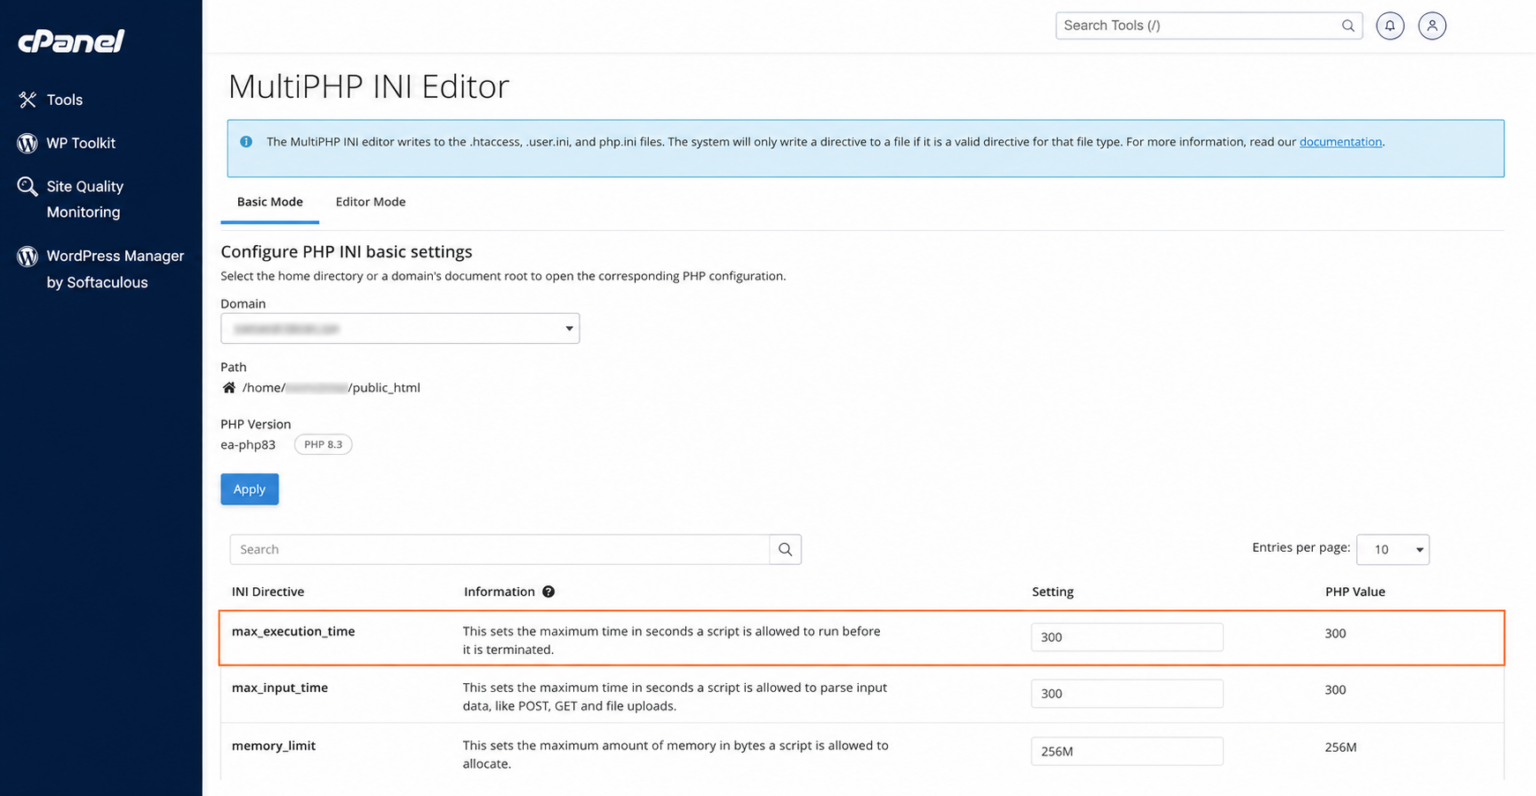Edit the max_input_time setting field

point(1127,693)
